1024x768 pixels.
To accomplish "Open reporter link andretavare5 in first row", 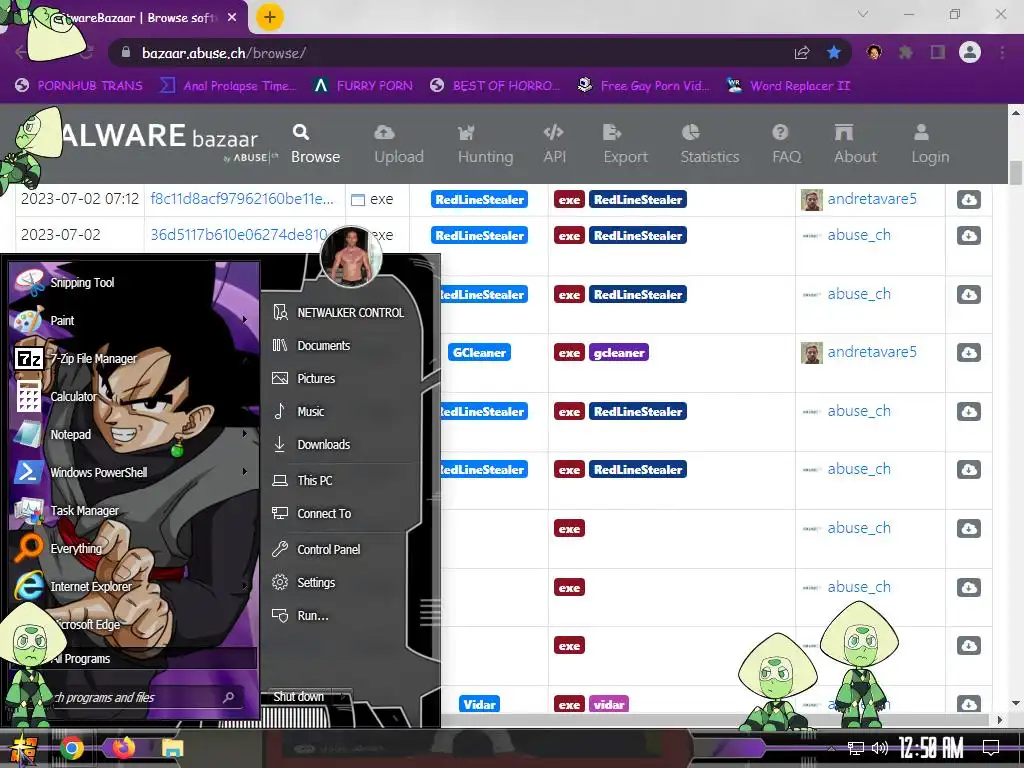I will pos(872,199).
